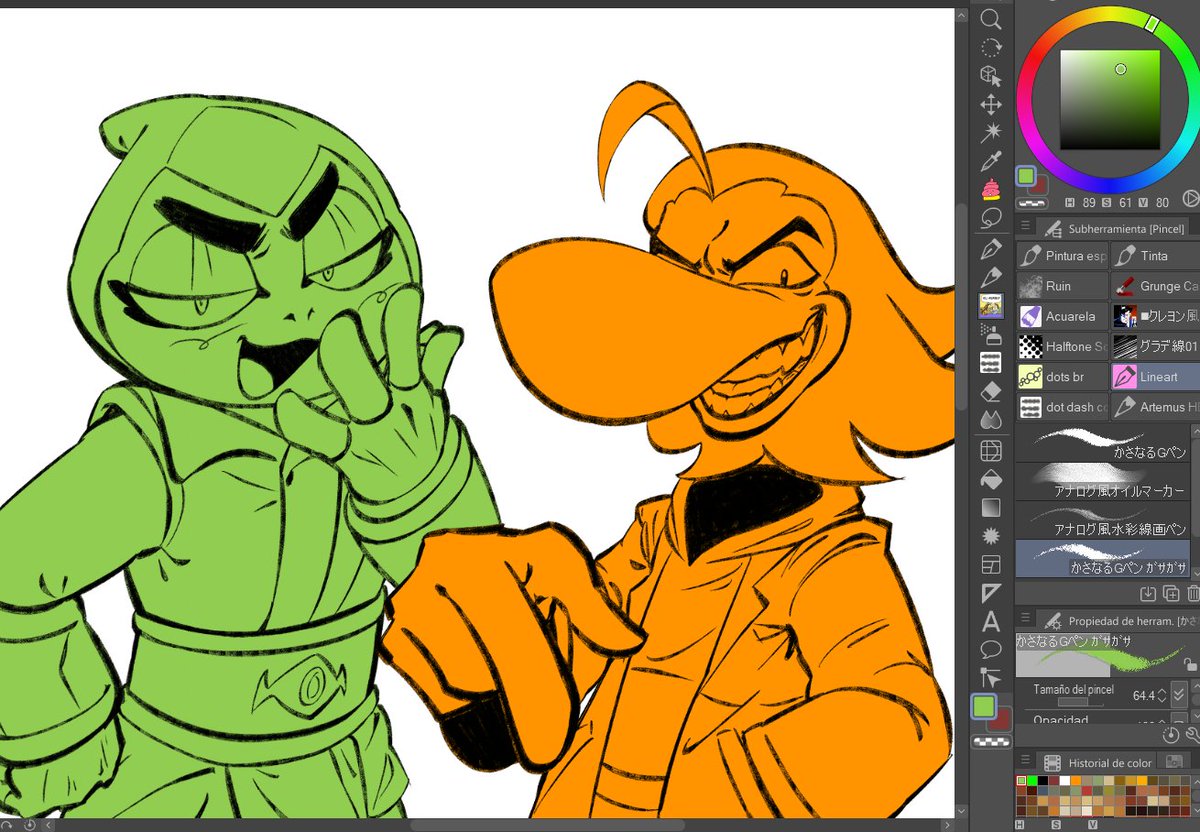Image resolution: width=1200 pixels, height=832 pixels.
Task: Open the dot dash brush group
Action: pos(1062,407)
